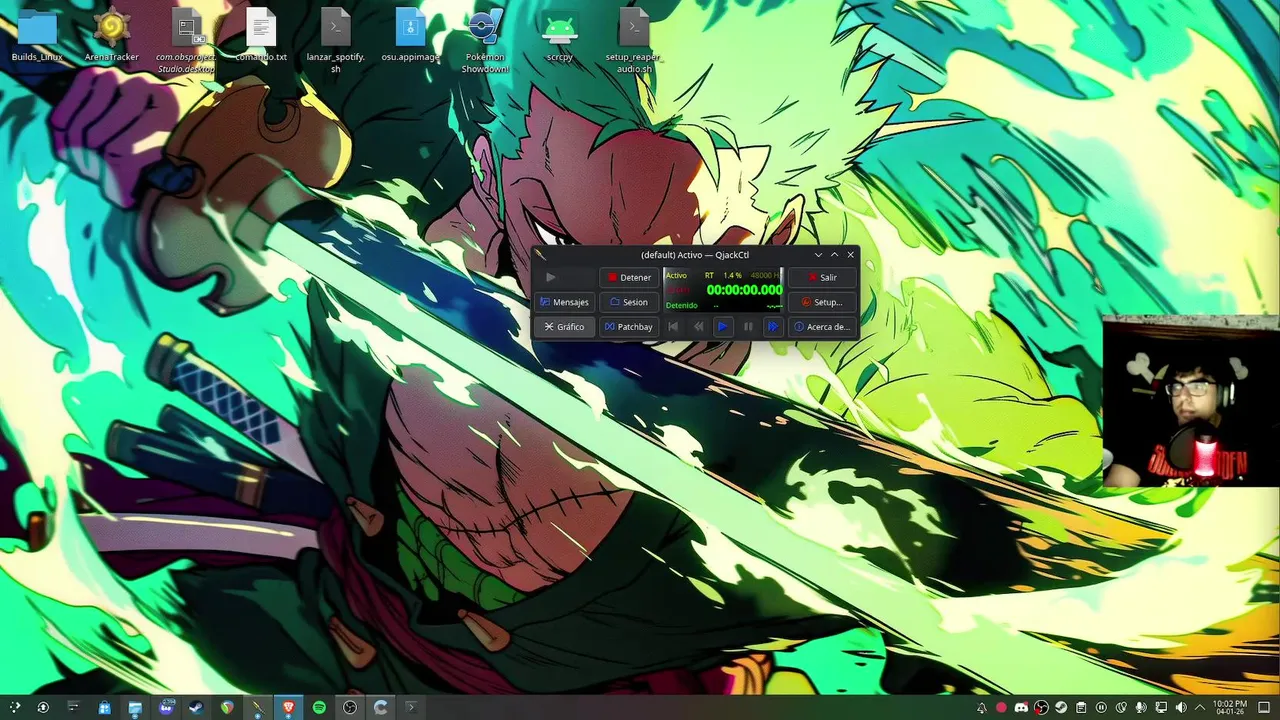
Task: Select the Pokémon Showdown! desktop shortcut
Action: click(485, 41)
